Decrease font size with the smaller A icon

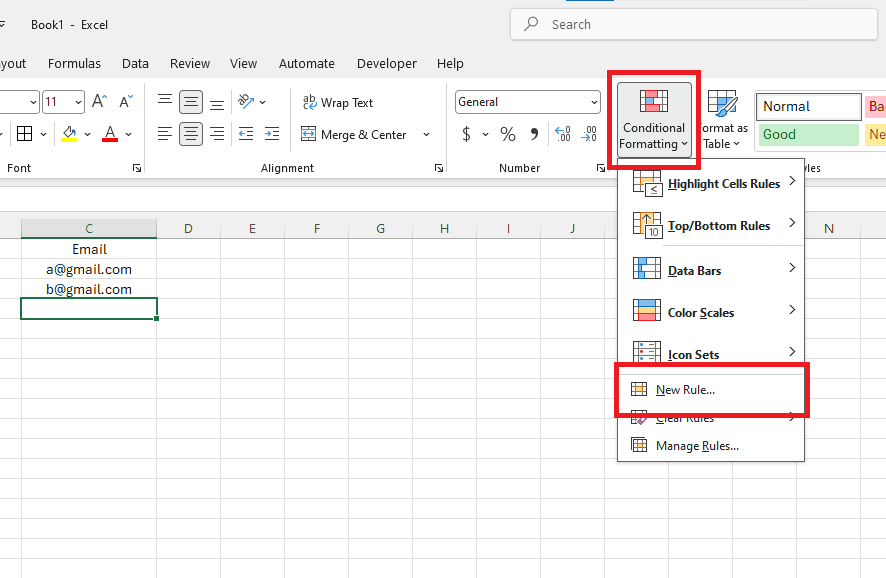(x=126, y=102)
